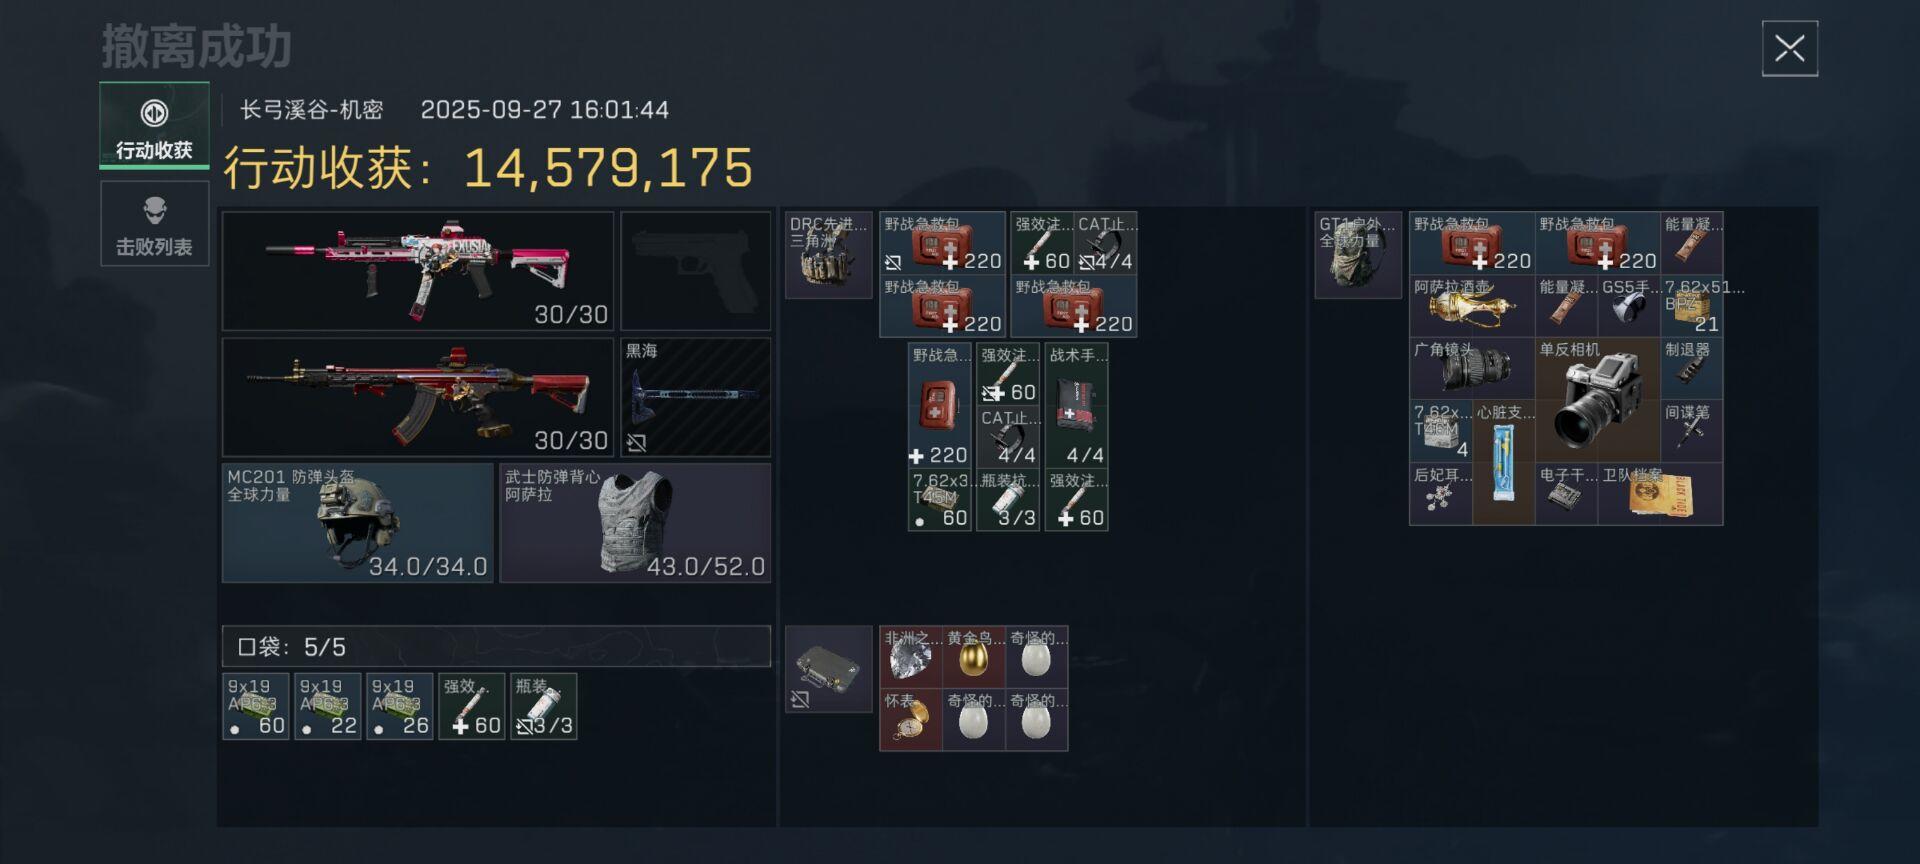Screen dimensions: 1920x864
Task: Select the 阿萨拉酒壶 golden jug item
Action: tap(1472, 306)
